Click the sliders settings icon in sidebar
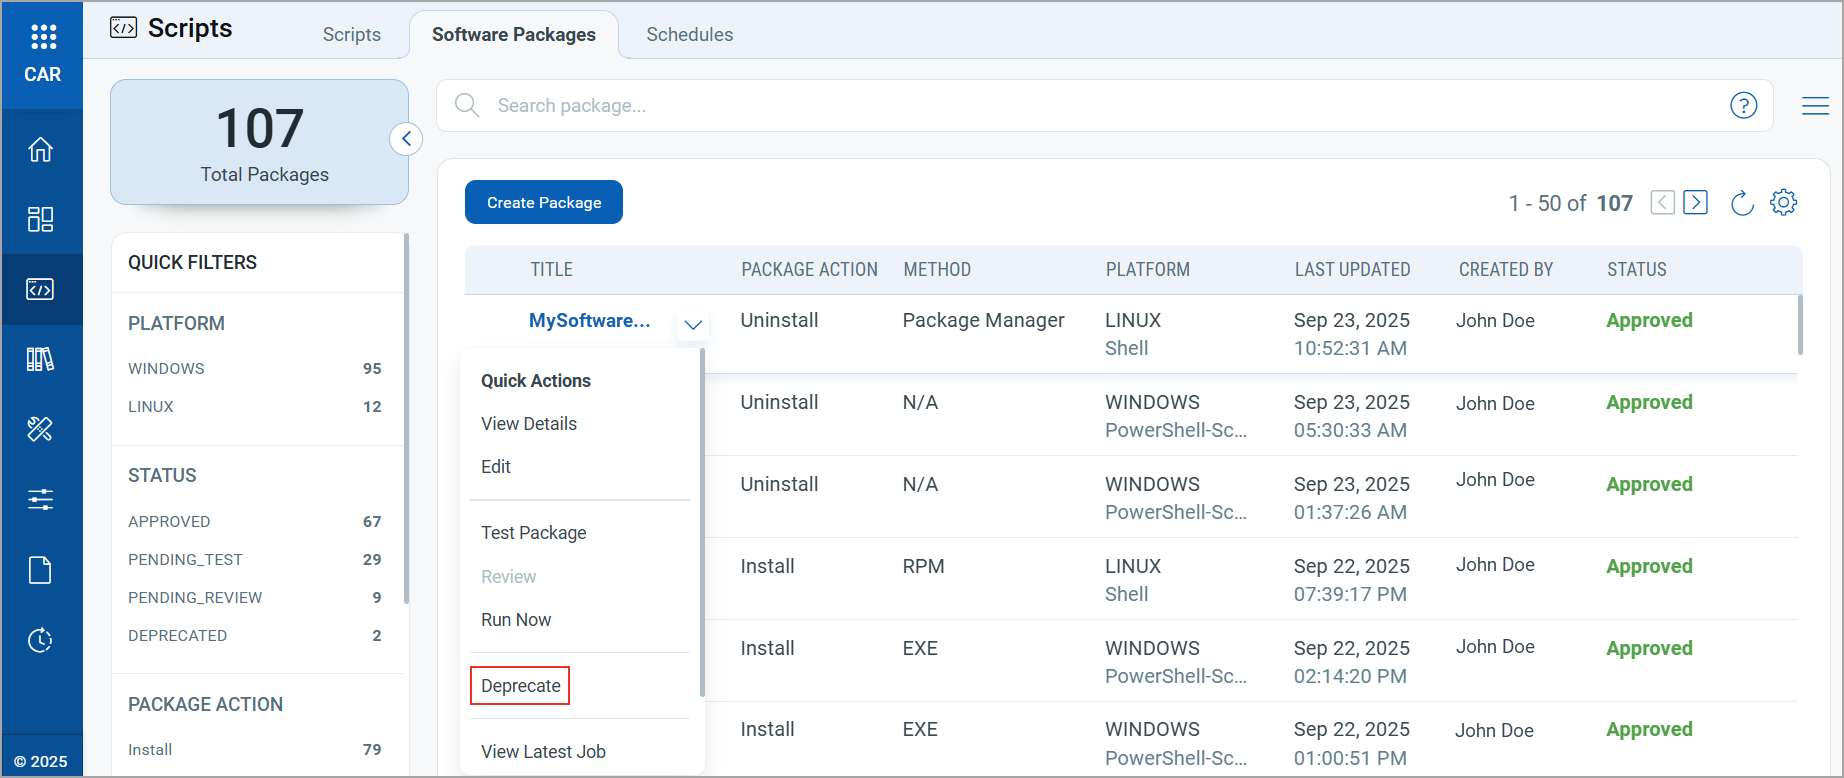Screen dimensions: 1844x778 pos(41,499)
